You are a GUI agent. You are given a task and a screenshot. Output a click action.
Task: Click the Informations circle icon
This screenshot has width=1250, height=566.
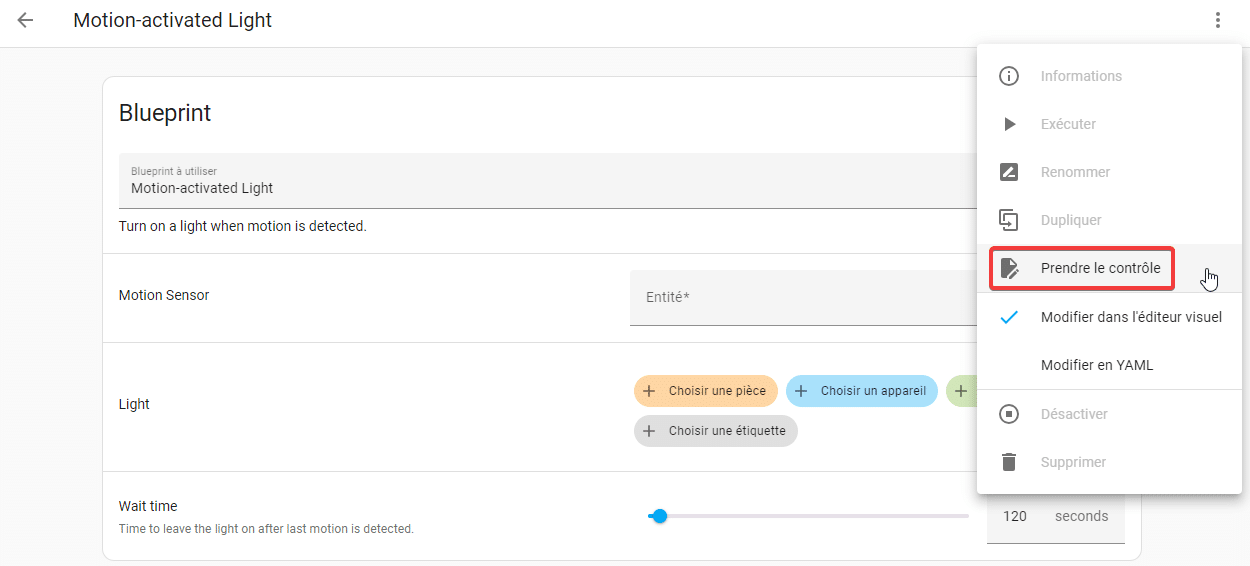pyautogui.click(x=1009, y=76)
